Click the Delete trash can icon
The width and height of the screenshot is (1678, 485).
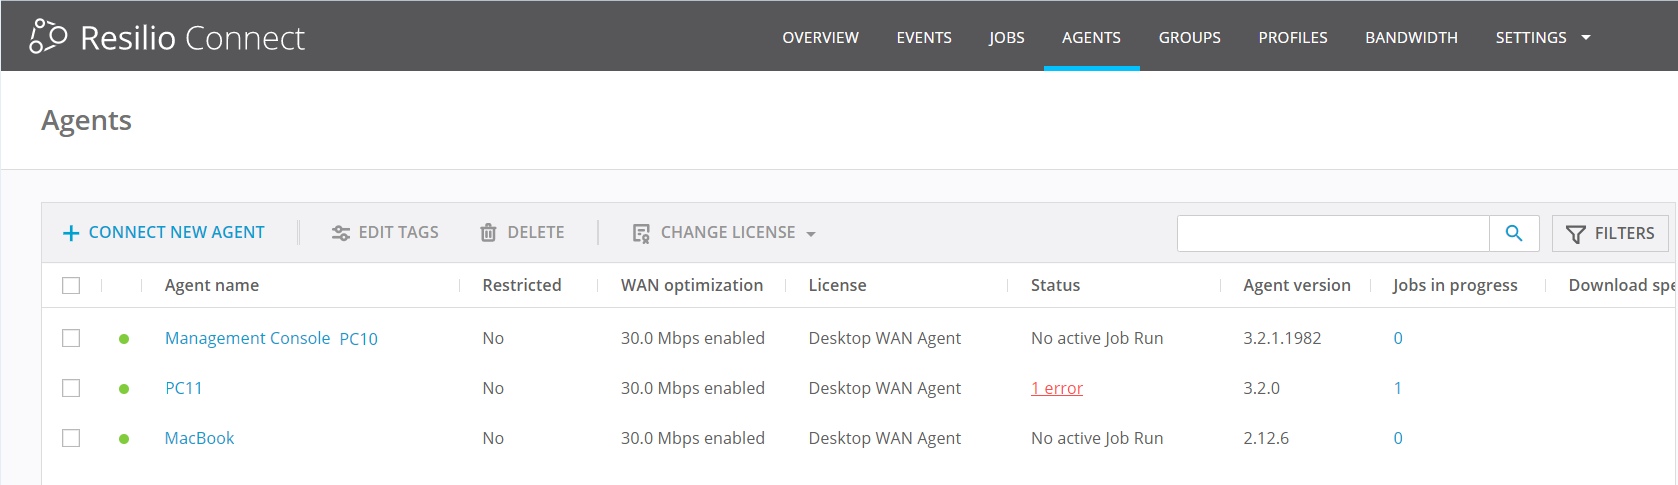(488, 233)
